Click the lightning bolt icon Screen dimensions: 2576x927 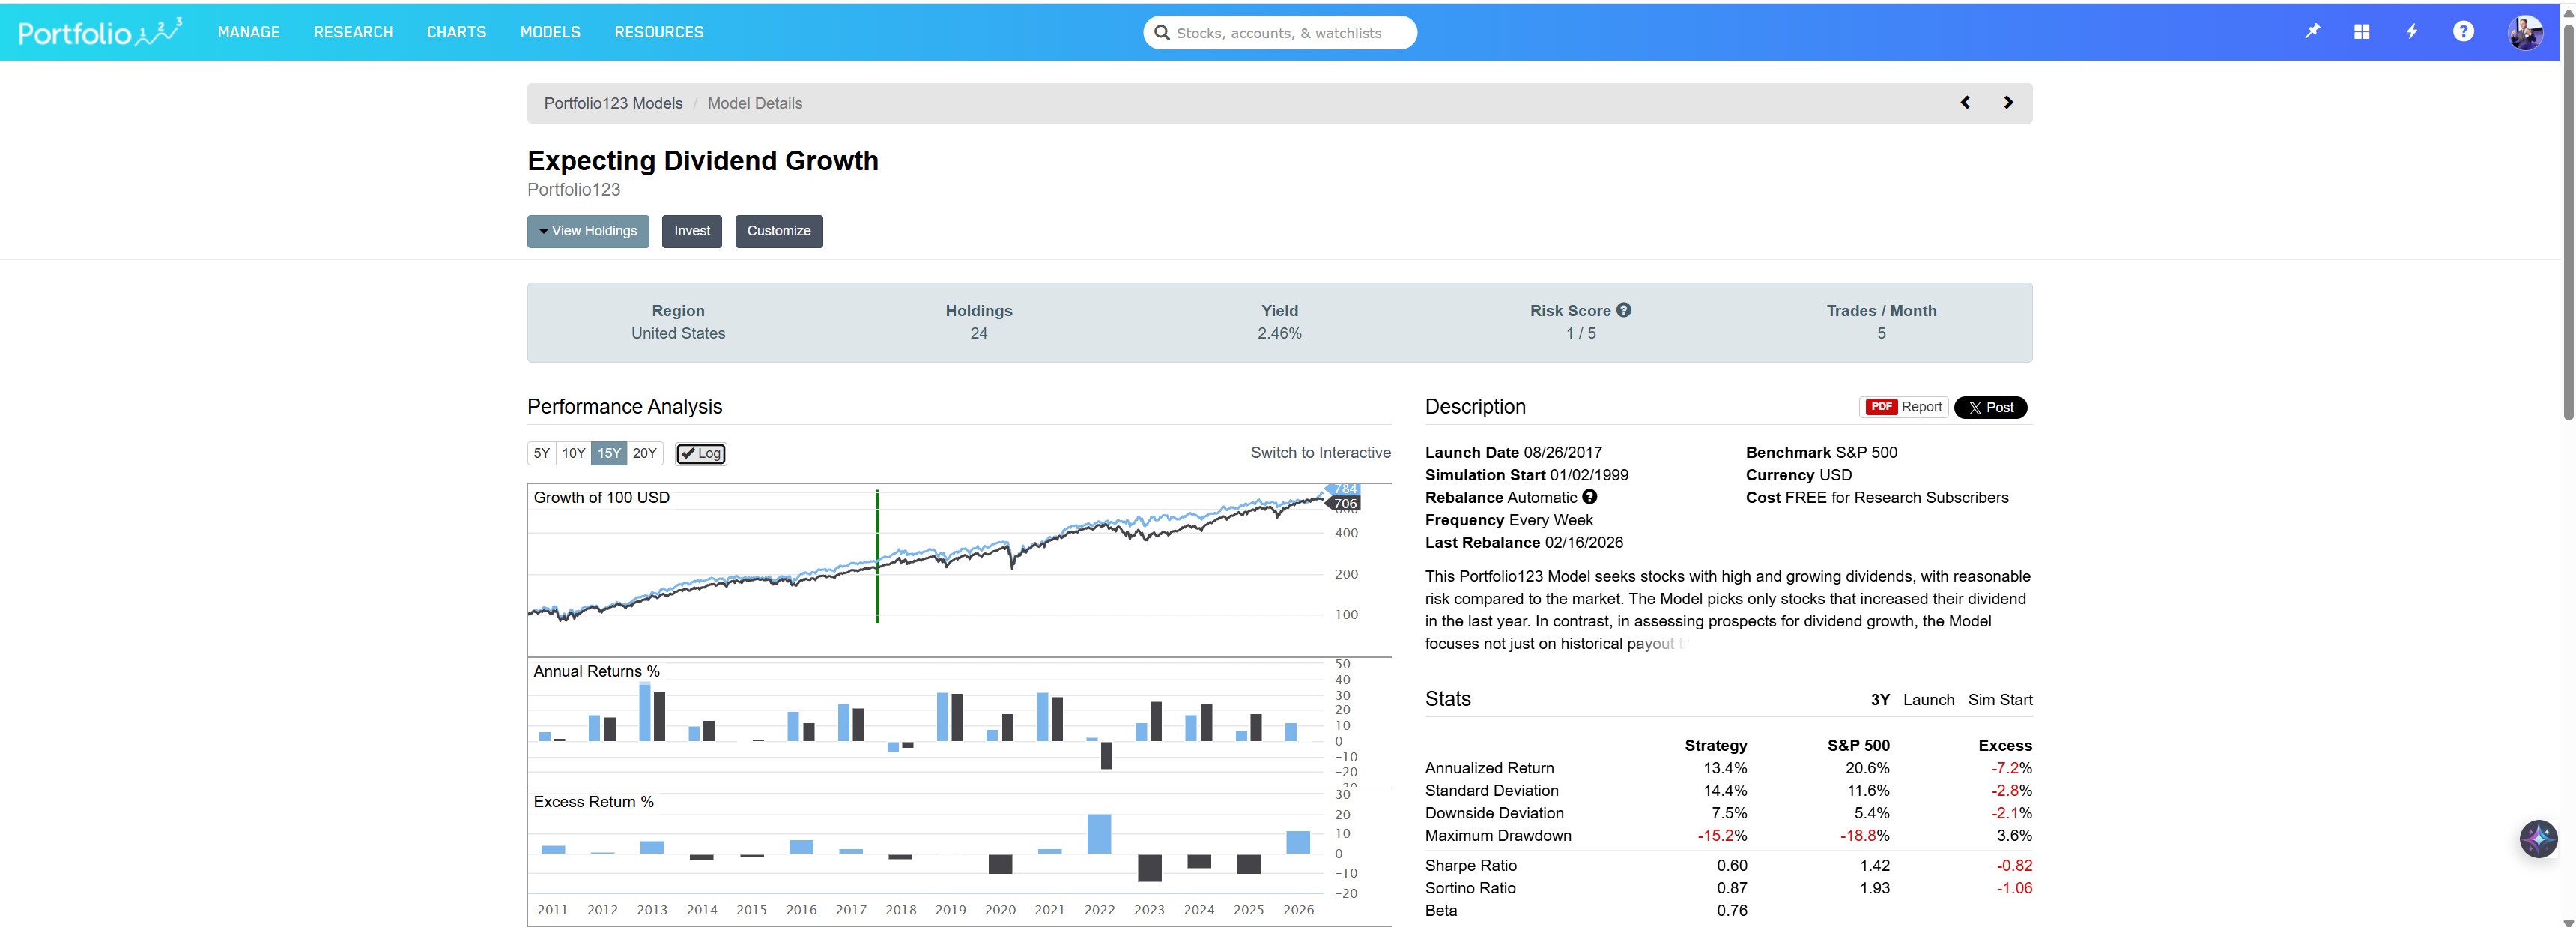pyautogui.click(x=2411, y=32)
